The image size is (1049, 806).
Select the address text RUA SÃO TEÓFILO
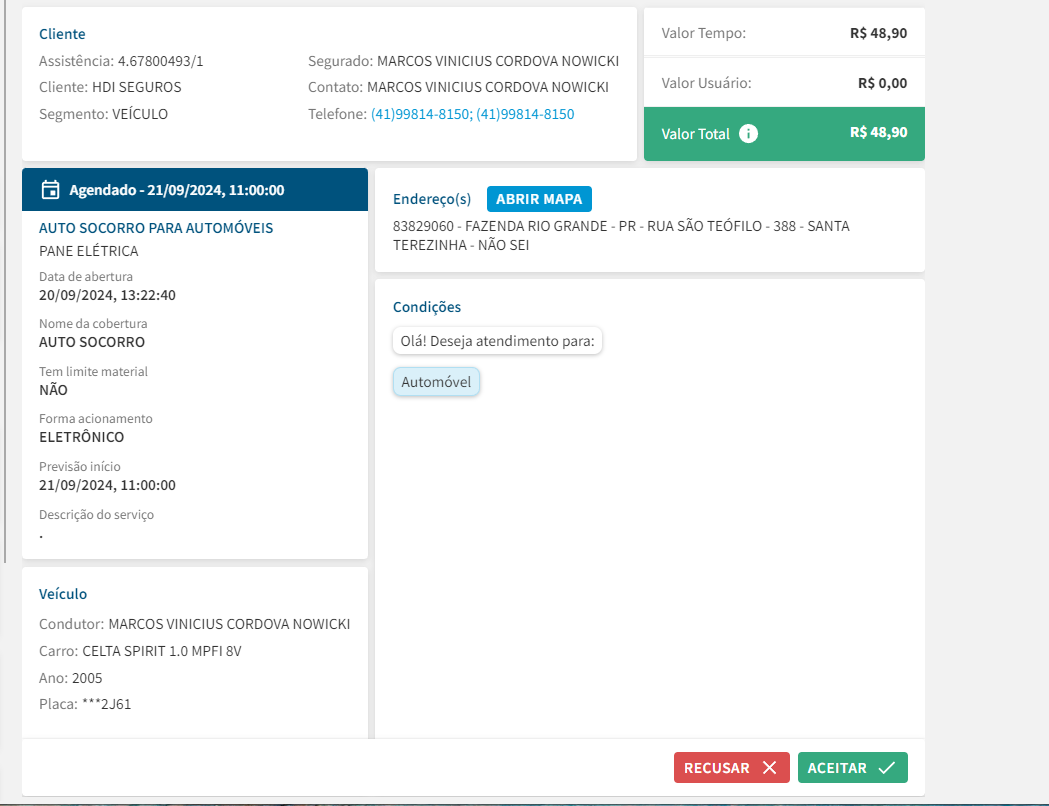coord(704,226)
